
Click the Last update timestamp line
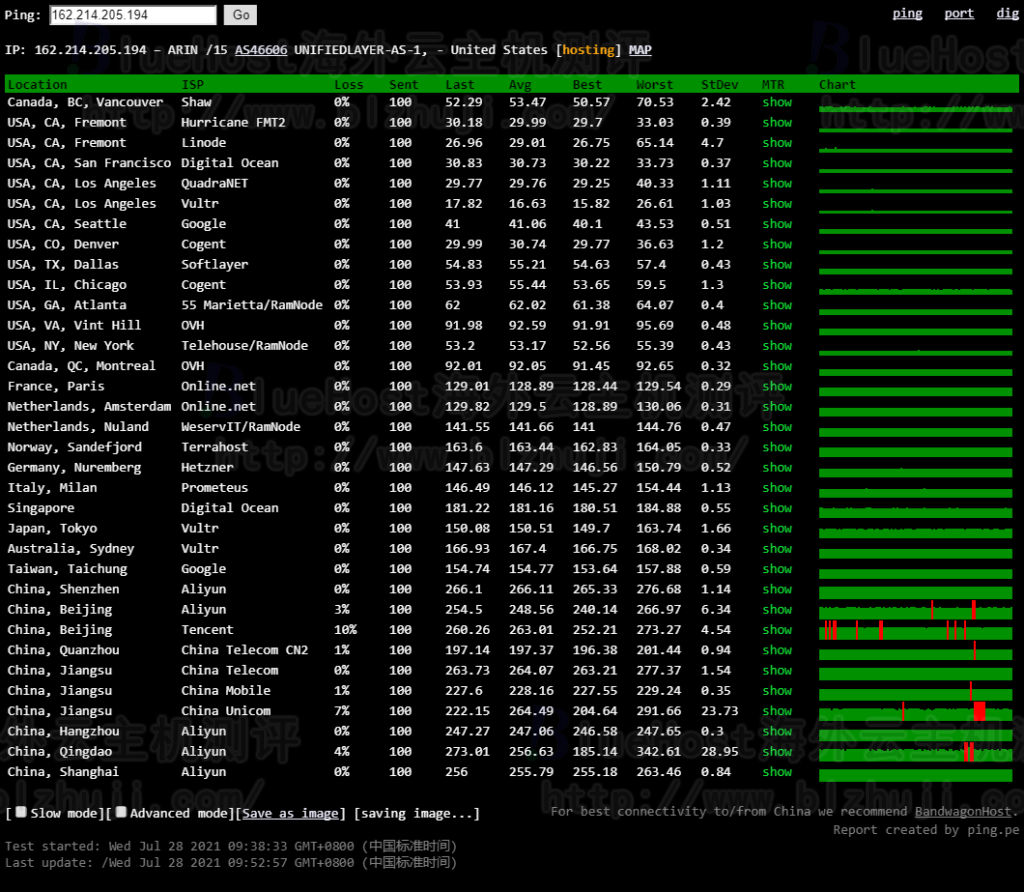coord(231,863)
